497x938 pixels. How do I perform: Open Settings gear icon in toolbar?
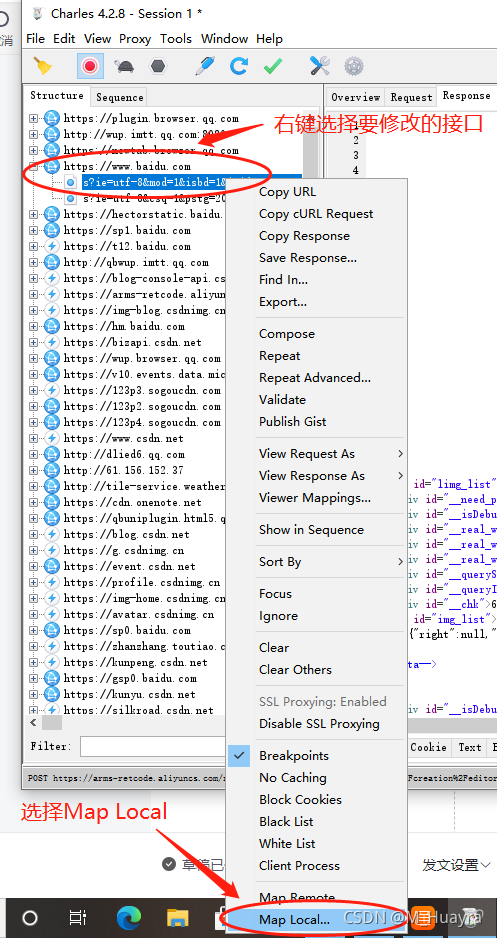(354, 66)
